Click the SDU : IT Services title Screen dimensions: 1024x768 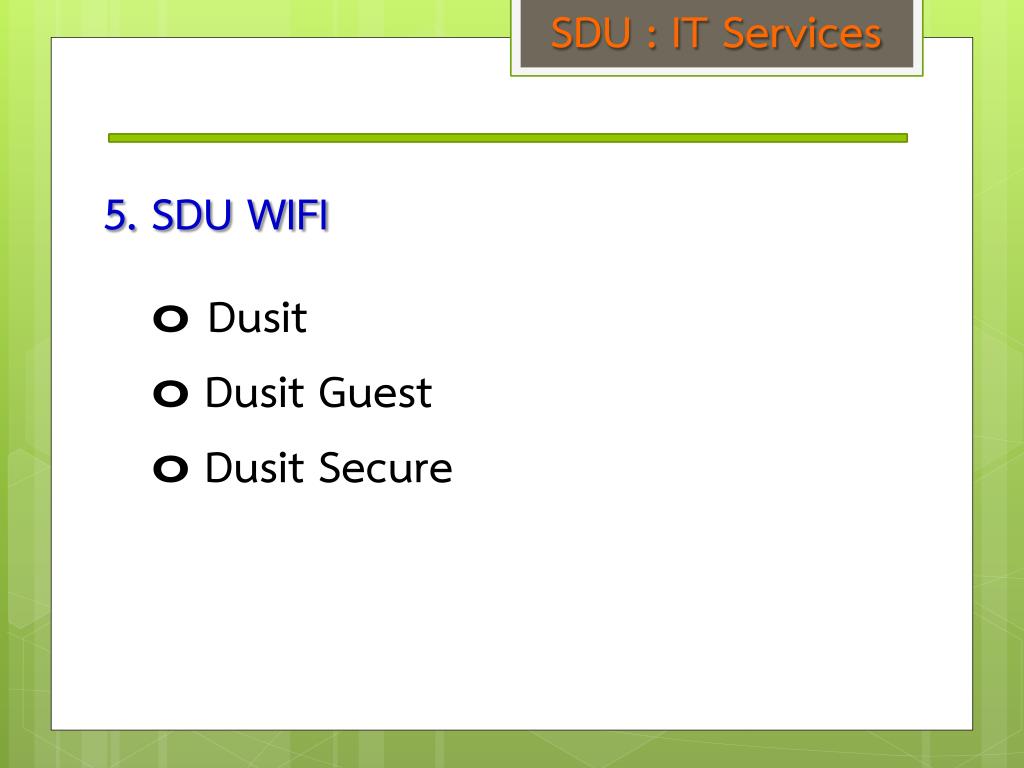716,33
